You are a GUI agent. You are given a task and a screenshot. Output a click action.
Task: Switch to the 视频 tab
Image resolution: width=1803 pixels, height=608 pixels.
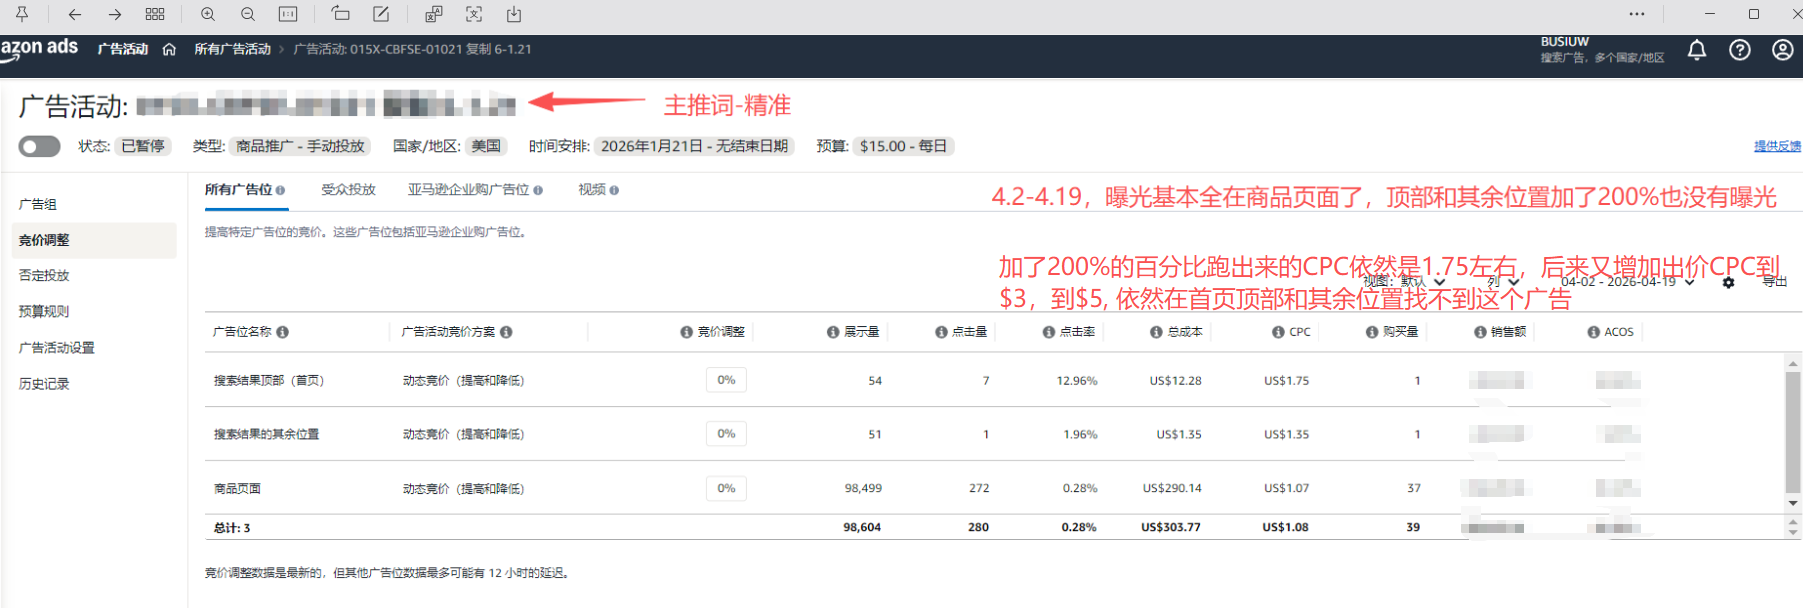click(597, 189)
